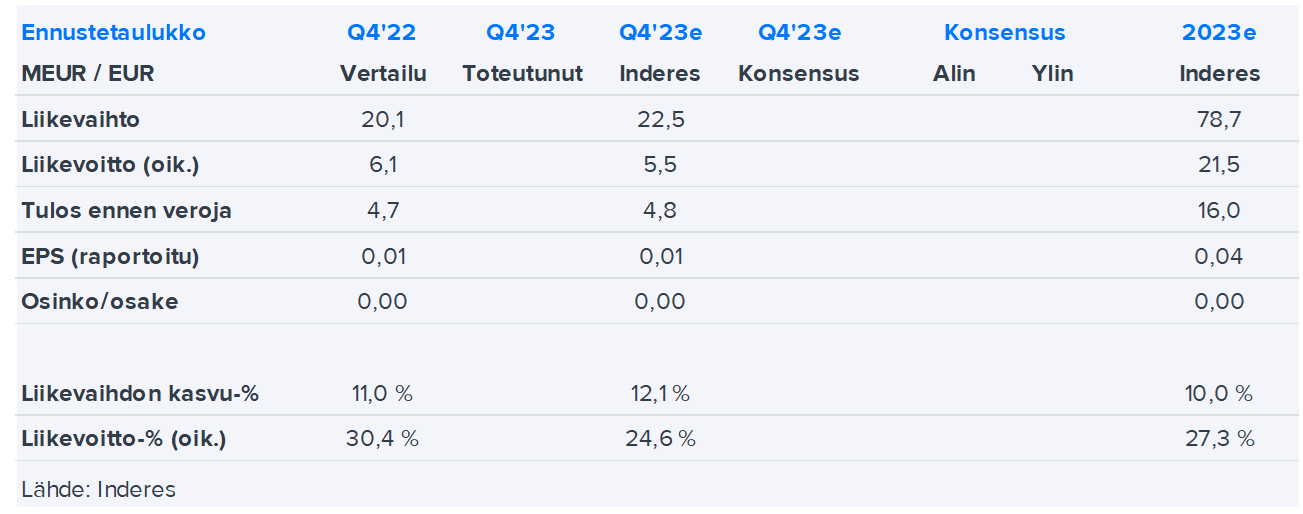This screenshot has height=514, width=1303.
Task: Select the Liikevoitto (oik.) row label
Action: click(110, 165)
